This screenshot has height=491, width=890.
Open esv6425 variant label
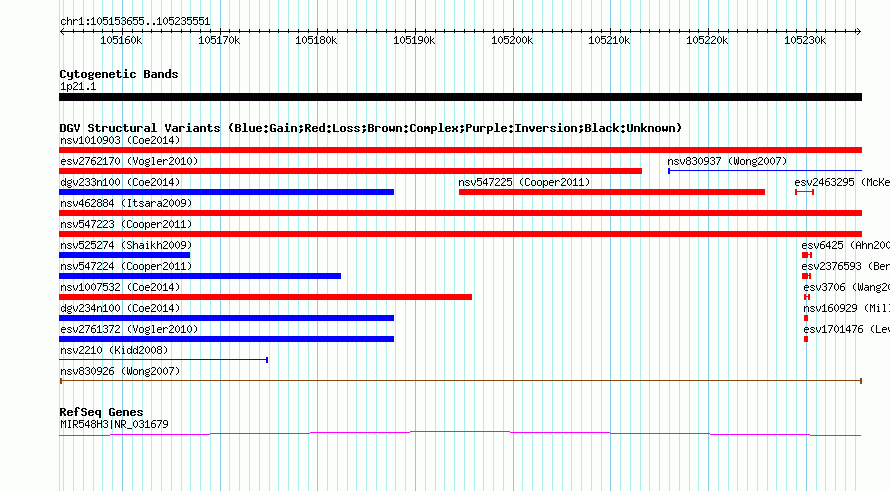click(x=846, y=245)
